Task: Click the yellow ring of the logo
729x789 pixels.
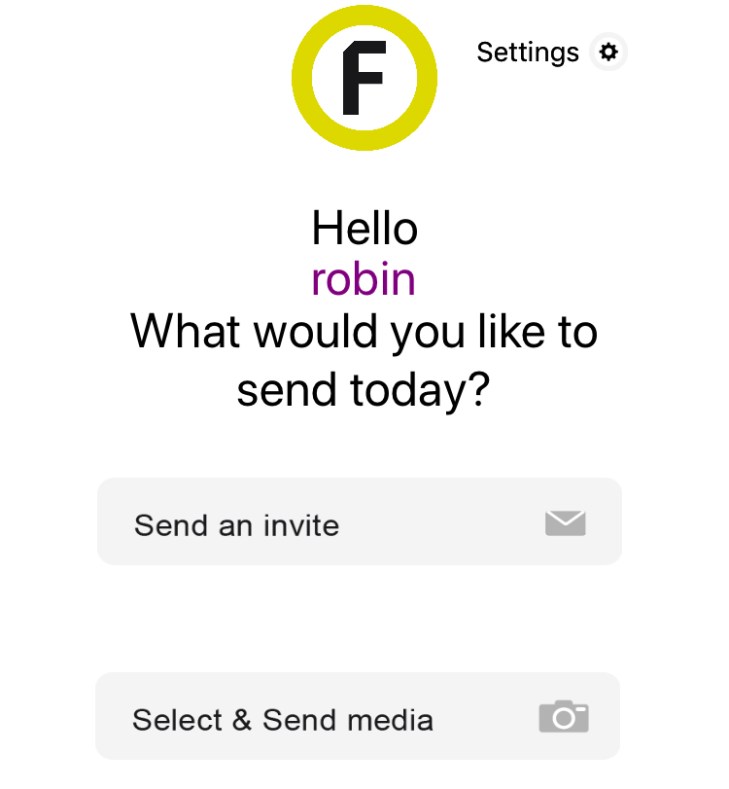Action: pyautogui.click(x=302, y=77)
